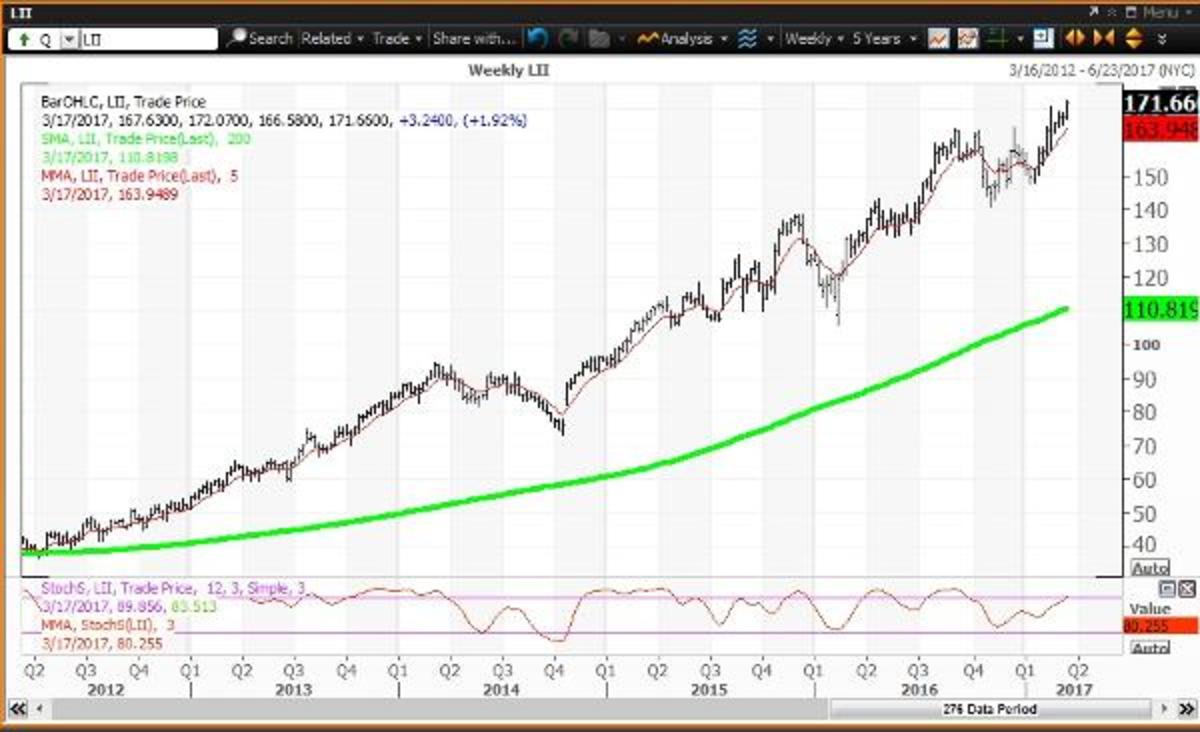Expand the folder icon dropdown arrow
This screenshot has width=1200, height=732.
(x=621, y=40)
